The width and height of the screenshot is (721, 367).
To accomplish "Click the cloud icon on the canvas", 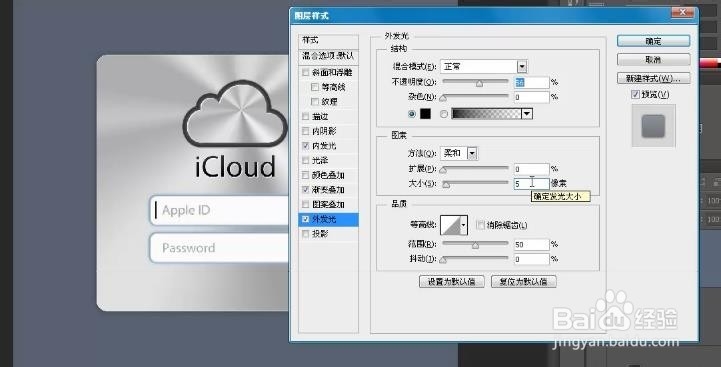I will 235,113.
